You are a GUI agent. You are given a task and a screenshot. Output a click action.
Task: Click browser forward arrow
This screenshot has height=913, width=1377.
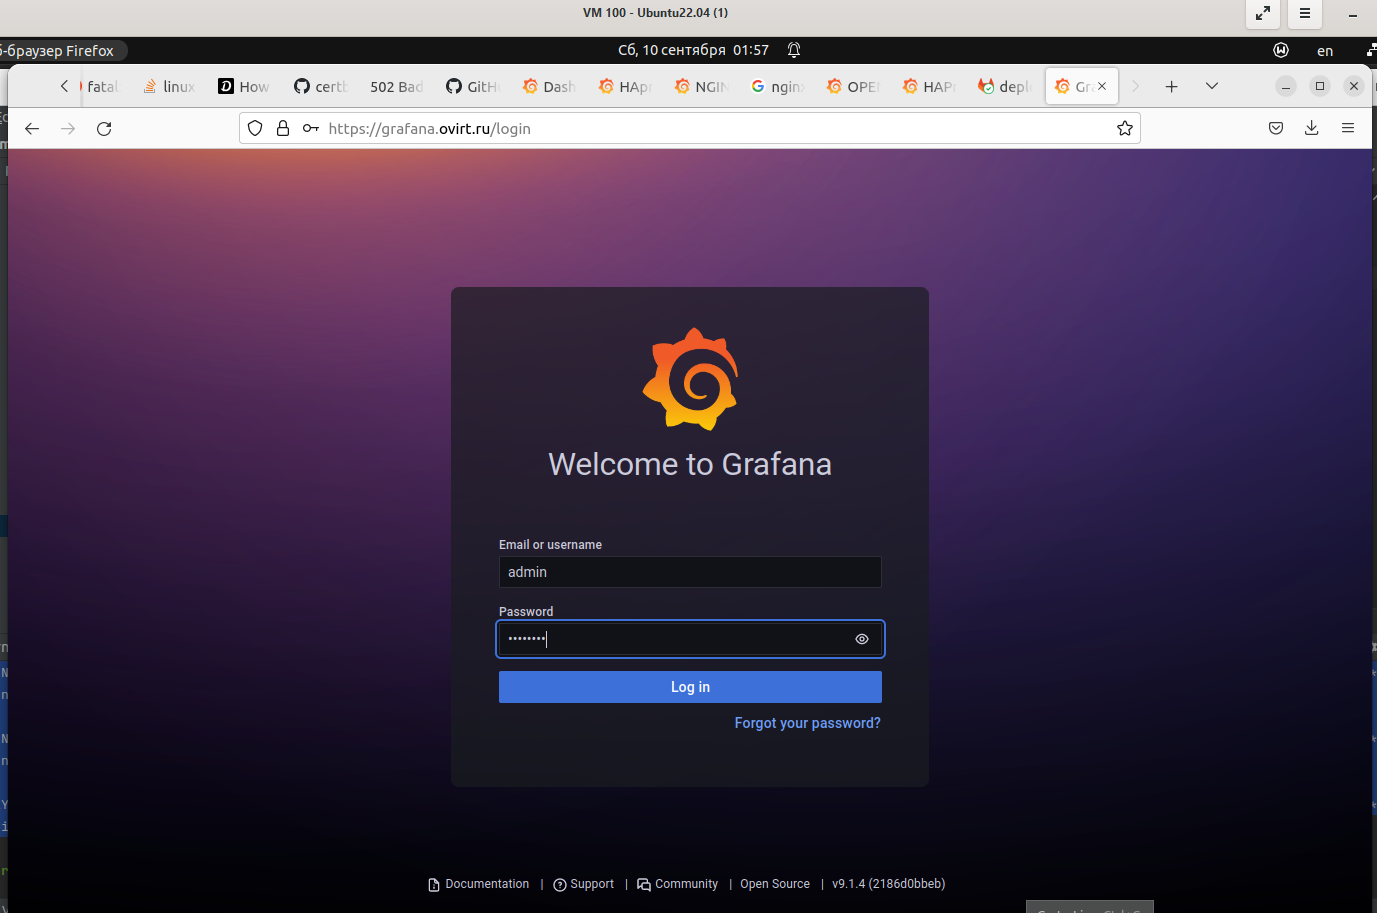(x=68, y=128)
